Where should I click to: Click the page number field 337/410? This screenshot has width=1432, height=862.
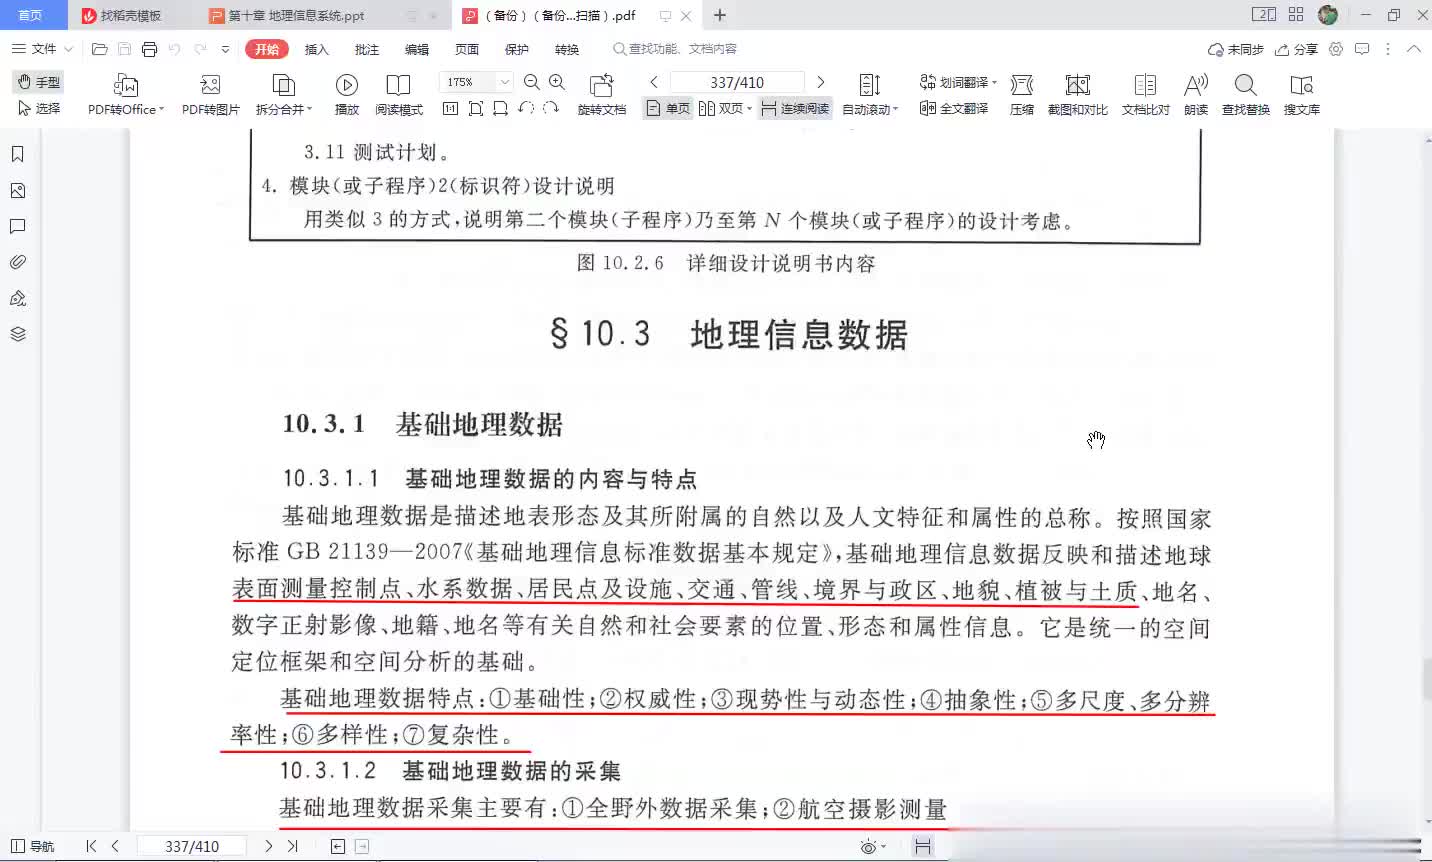click(x=737, y=82)
